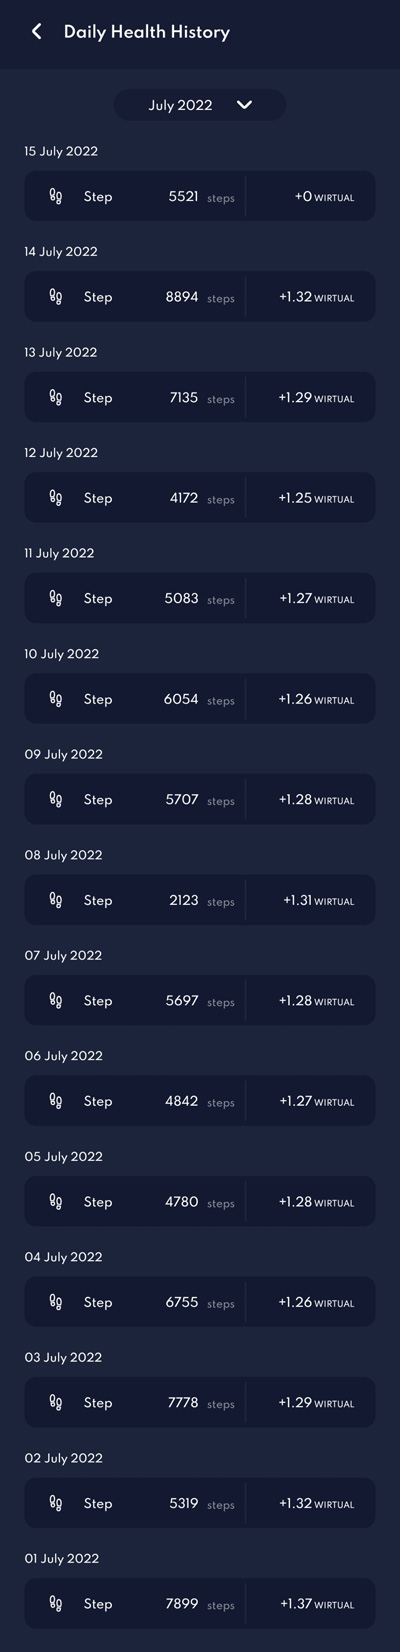Click the footsteps icon for 08 July 2022
The image size is (400, 1652).
[x=56, y=900]
